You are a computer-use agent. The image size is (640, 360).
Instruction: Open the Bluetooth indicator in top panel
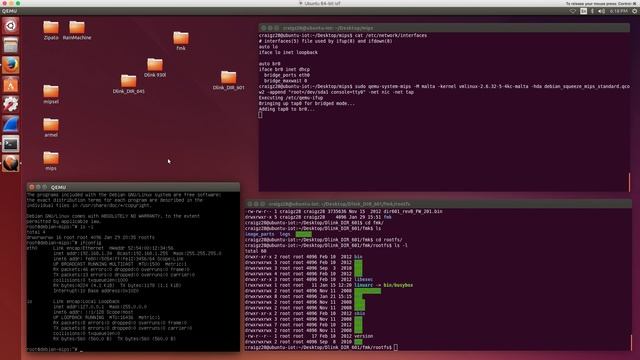pyautogui.click(x=593, y=11)
